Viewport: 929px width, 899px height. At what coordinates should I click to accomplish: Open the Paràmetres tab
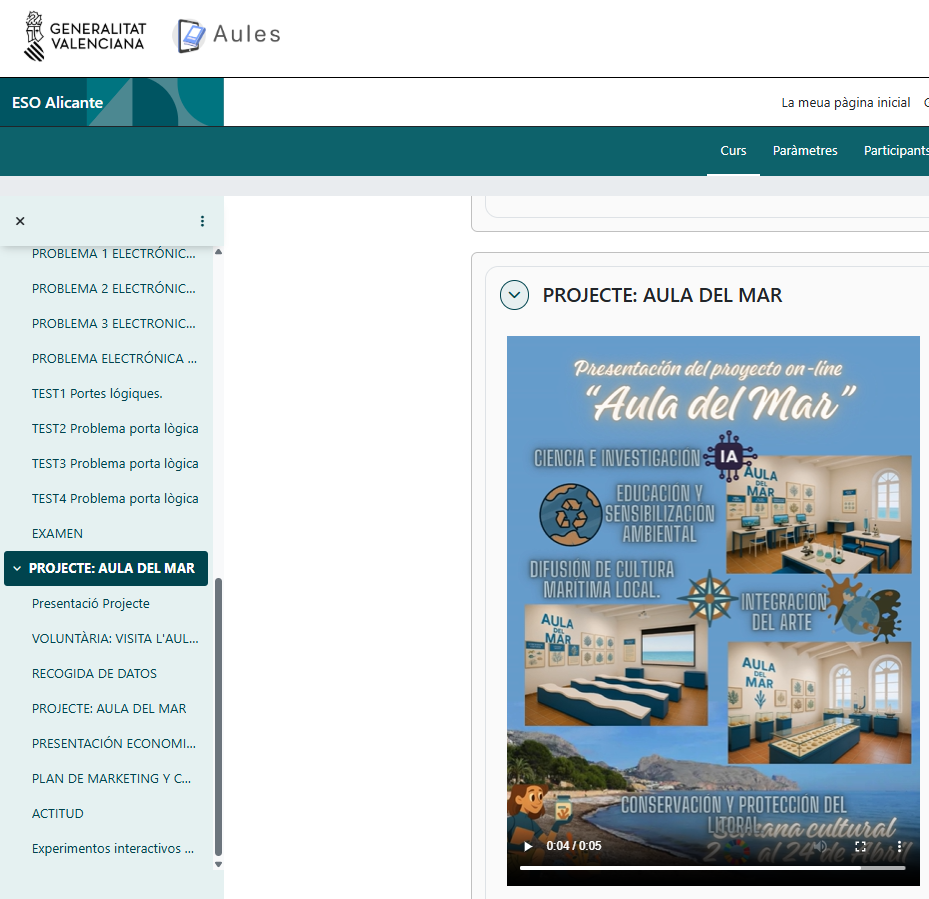point(805,151)
